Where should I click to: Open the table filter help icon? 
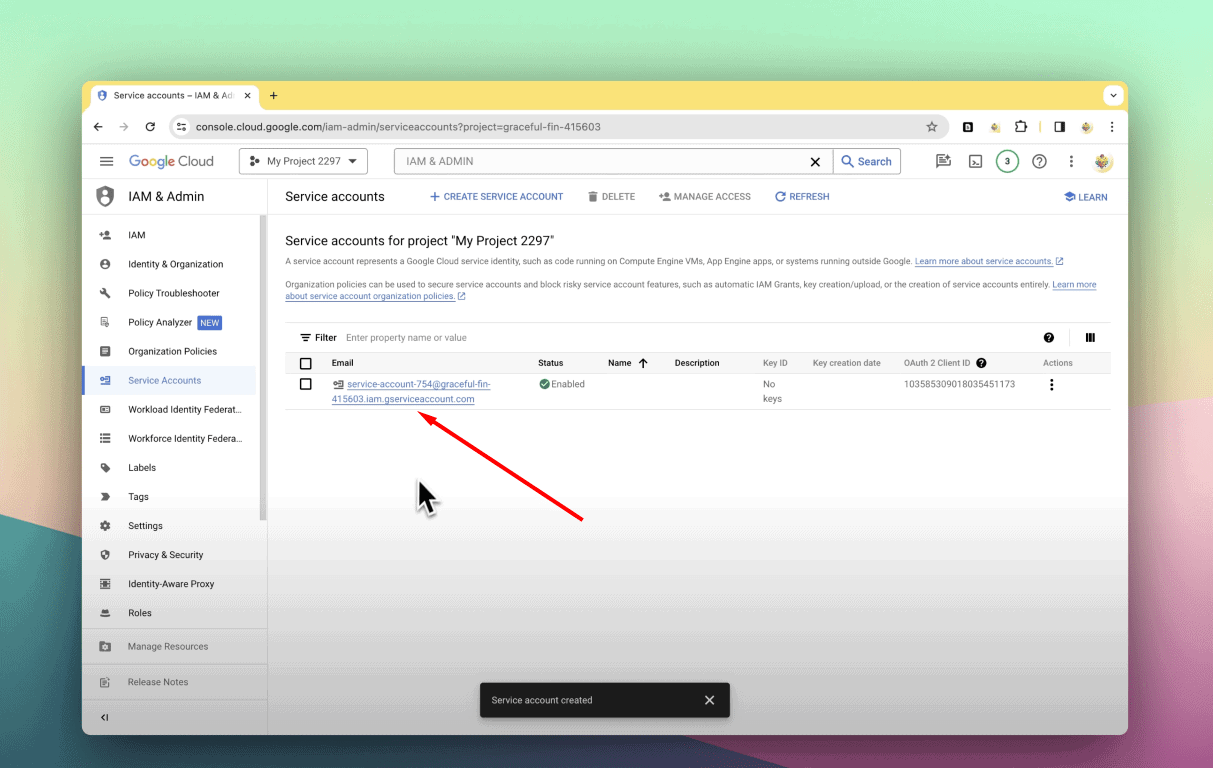coord(1049,338)
